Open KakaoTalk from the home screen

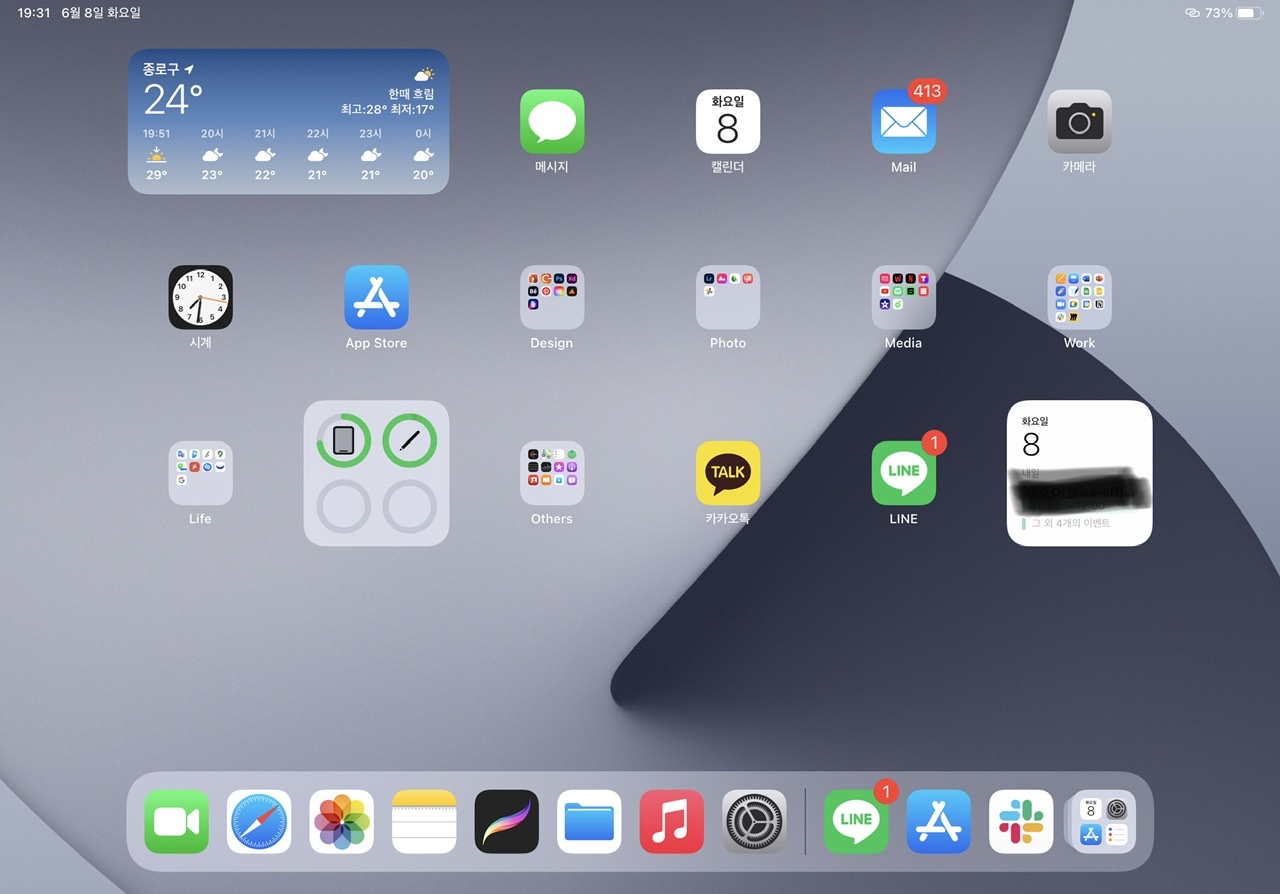click(727, 472)
